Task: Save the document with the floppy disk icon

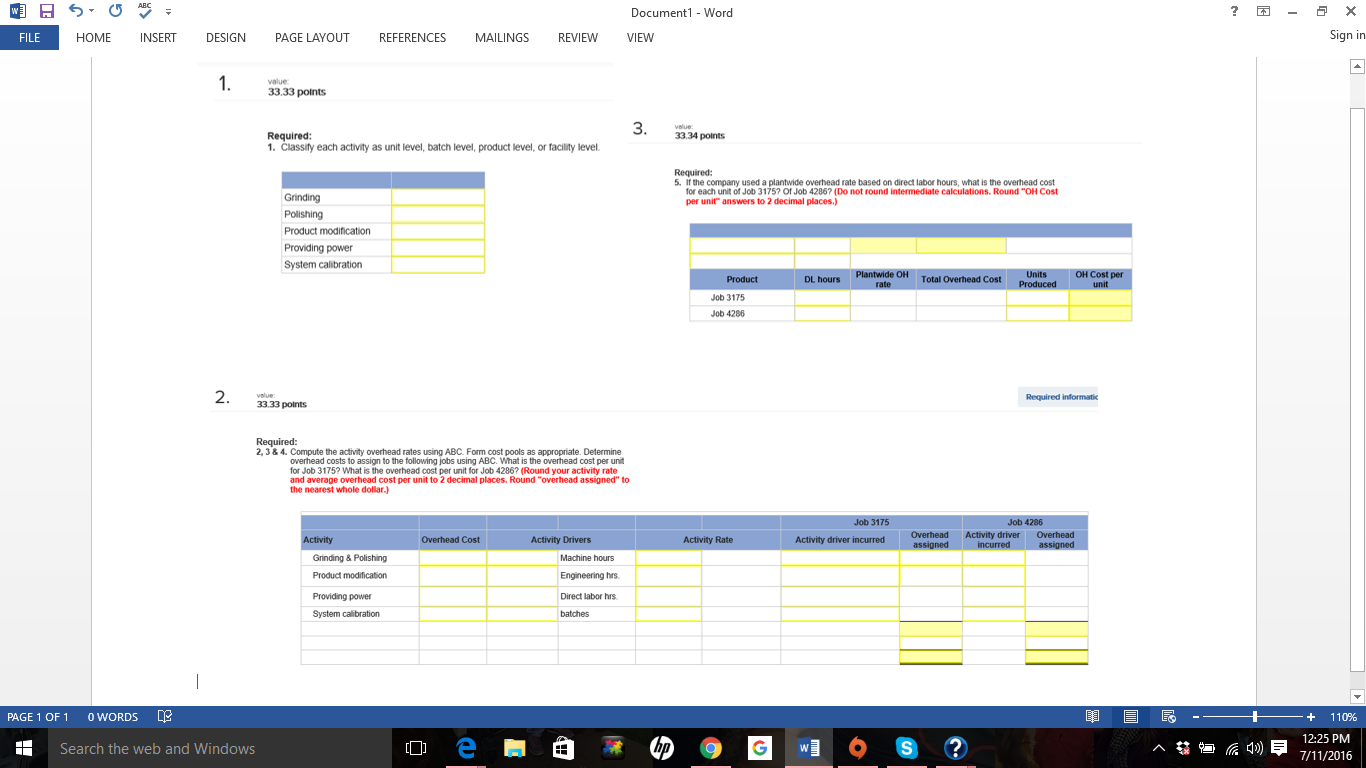Action: pyautogui.click(x=46, y=12)
